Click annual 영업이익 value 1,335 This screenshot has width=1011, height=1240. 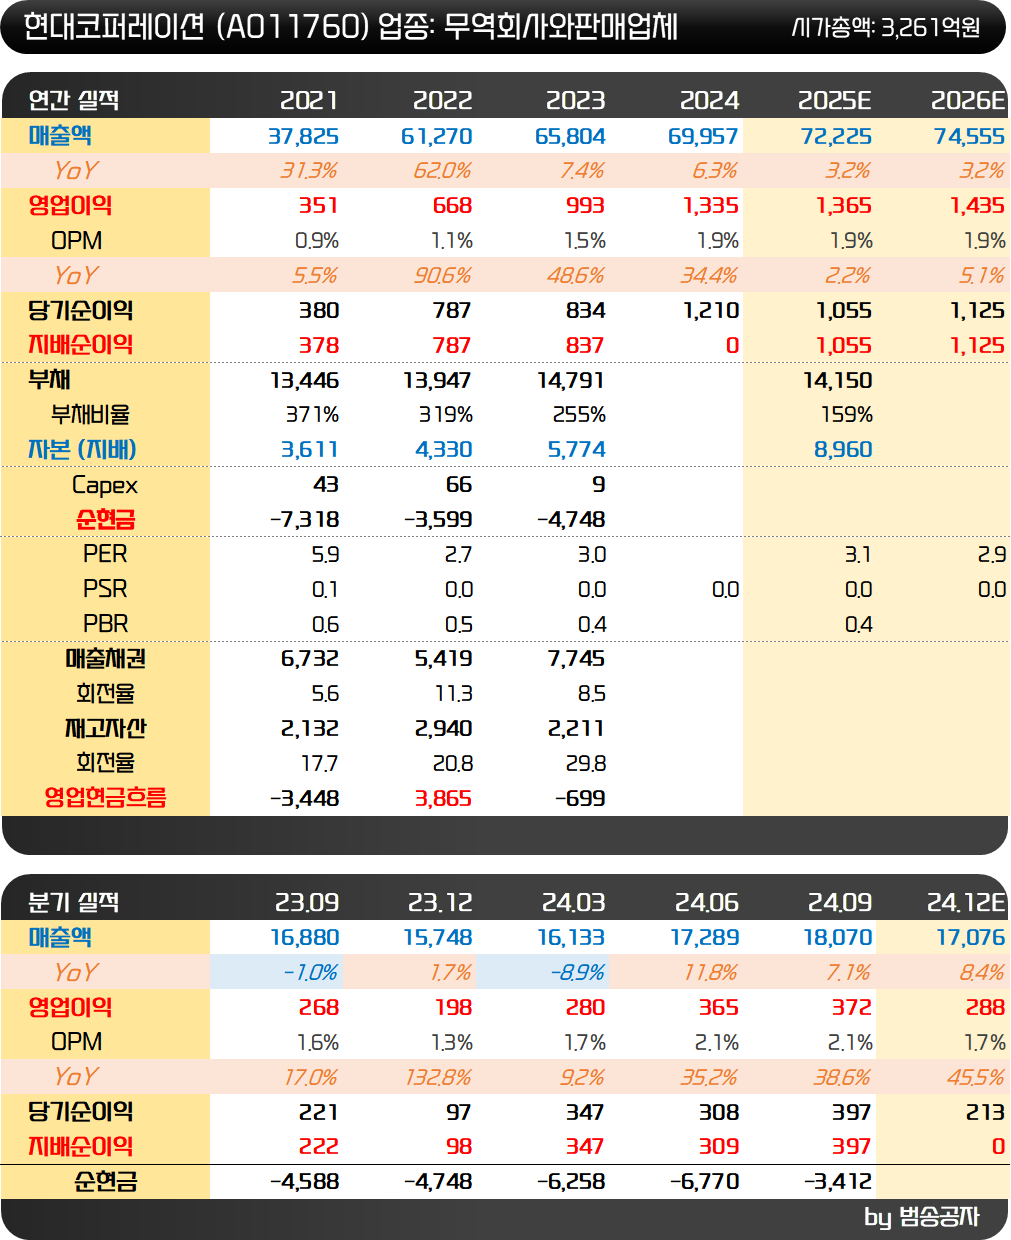711,206
